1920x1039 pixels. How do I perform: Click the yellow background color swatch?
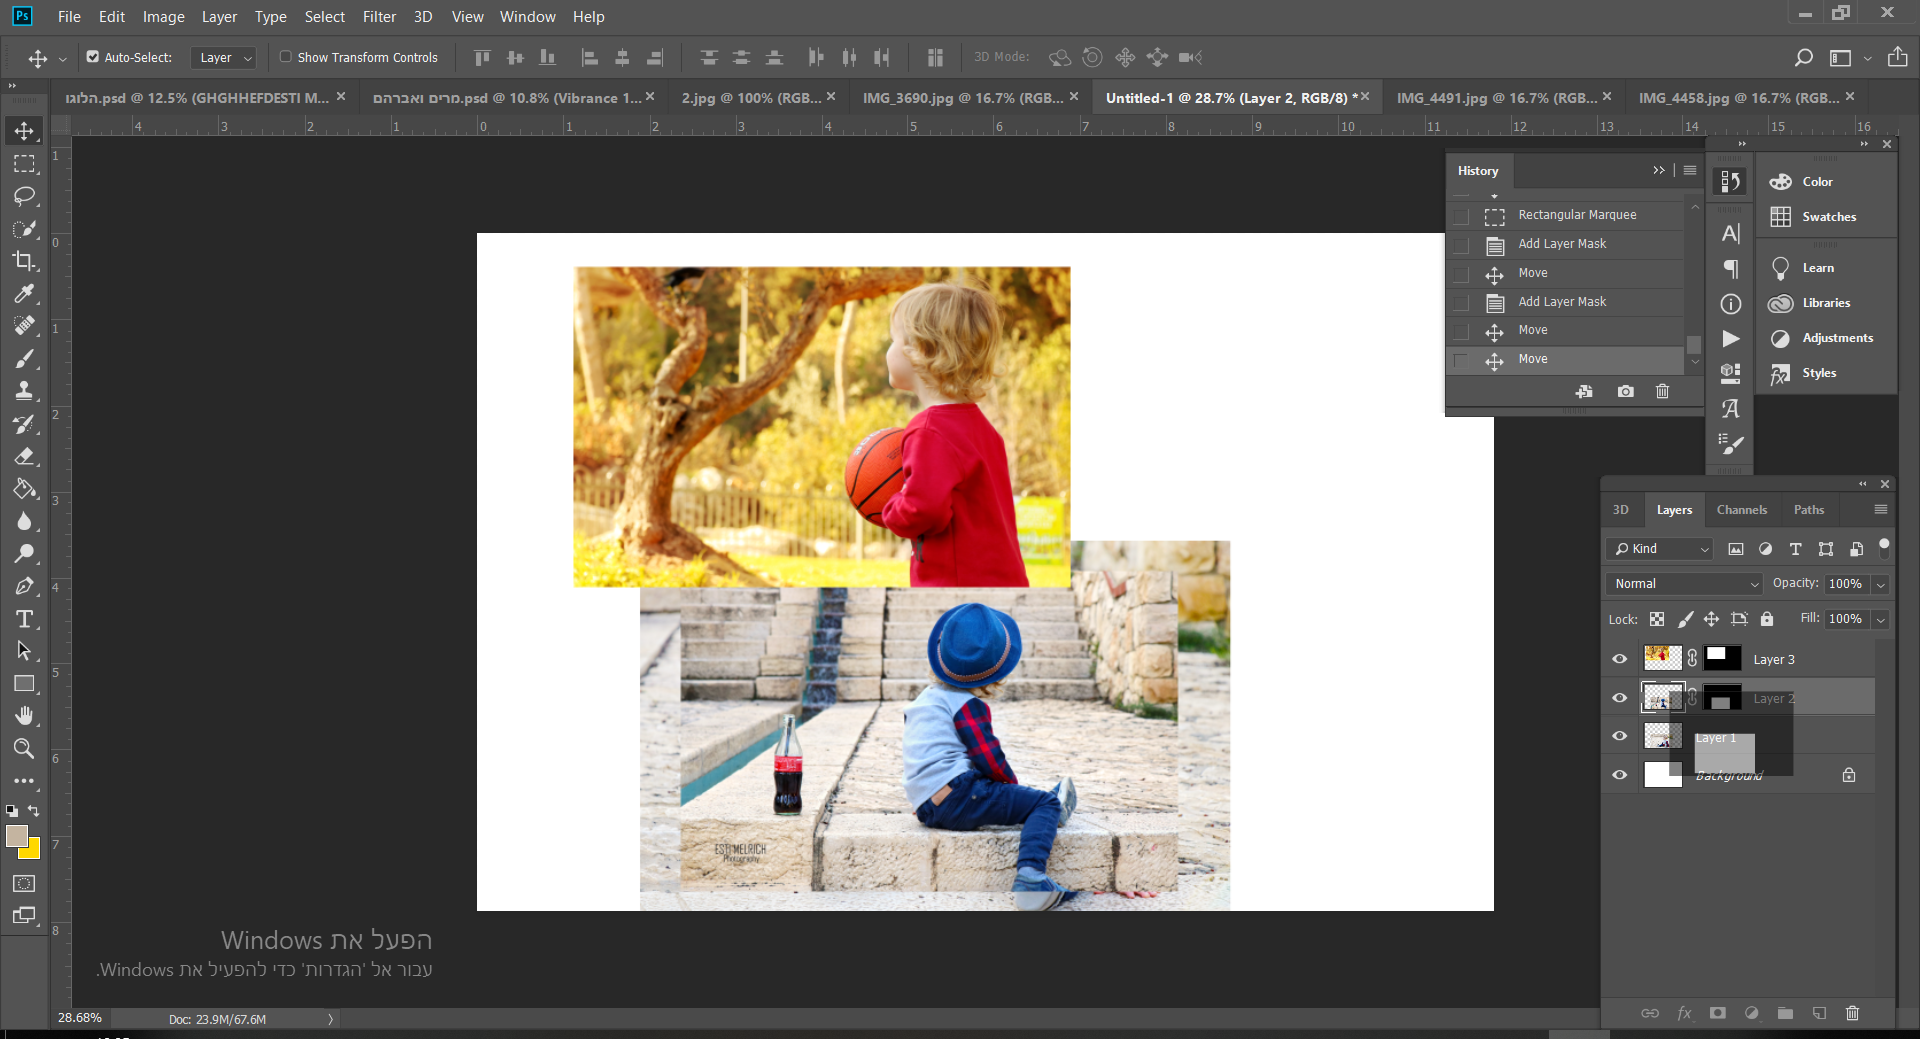(34, 852)
